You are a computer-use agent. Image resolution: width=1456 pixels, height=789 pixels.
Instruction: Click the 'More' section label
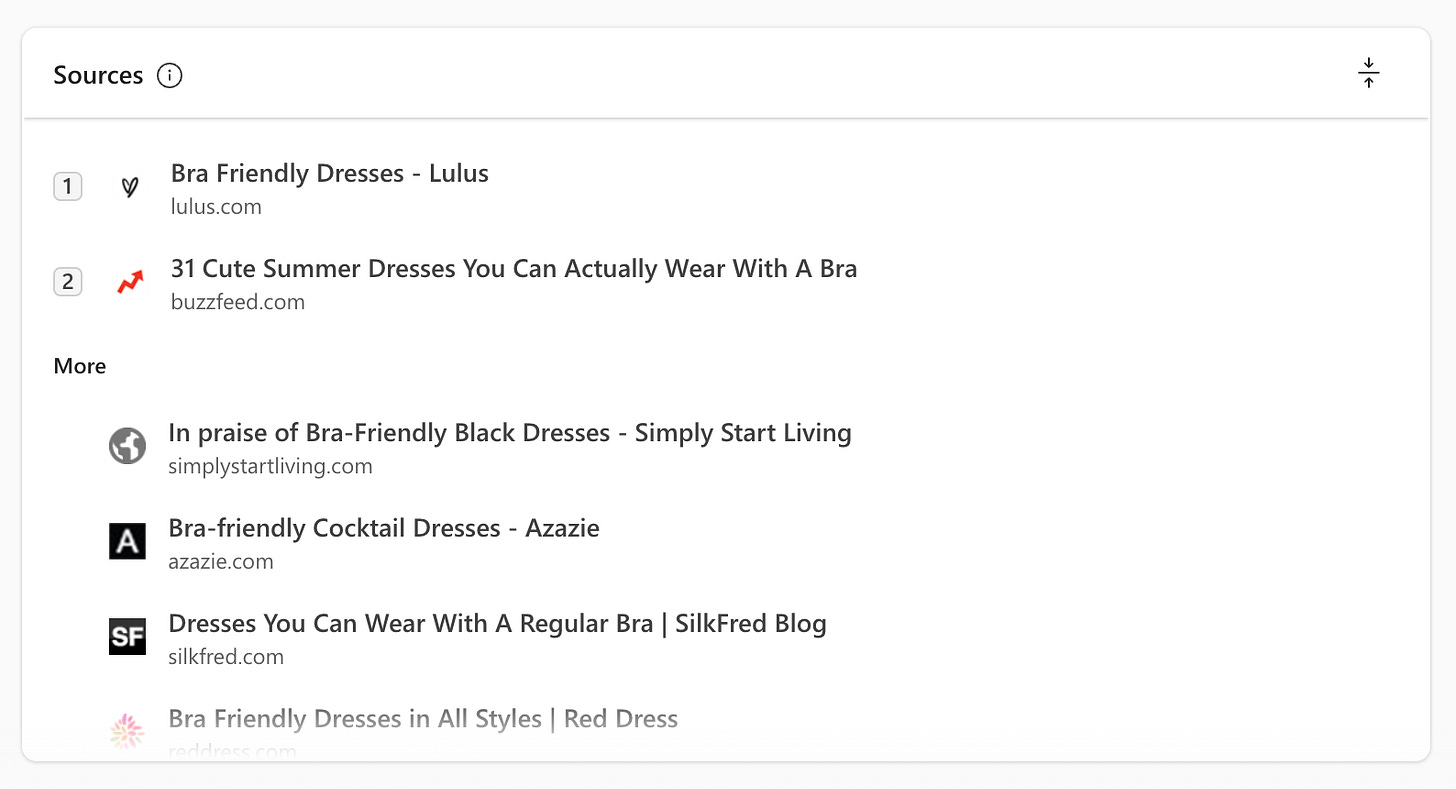click(80, 366)
